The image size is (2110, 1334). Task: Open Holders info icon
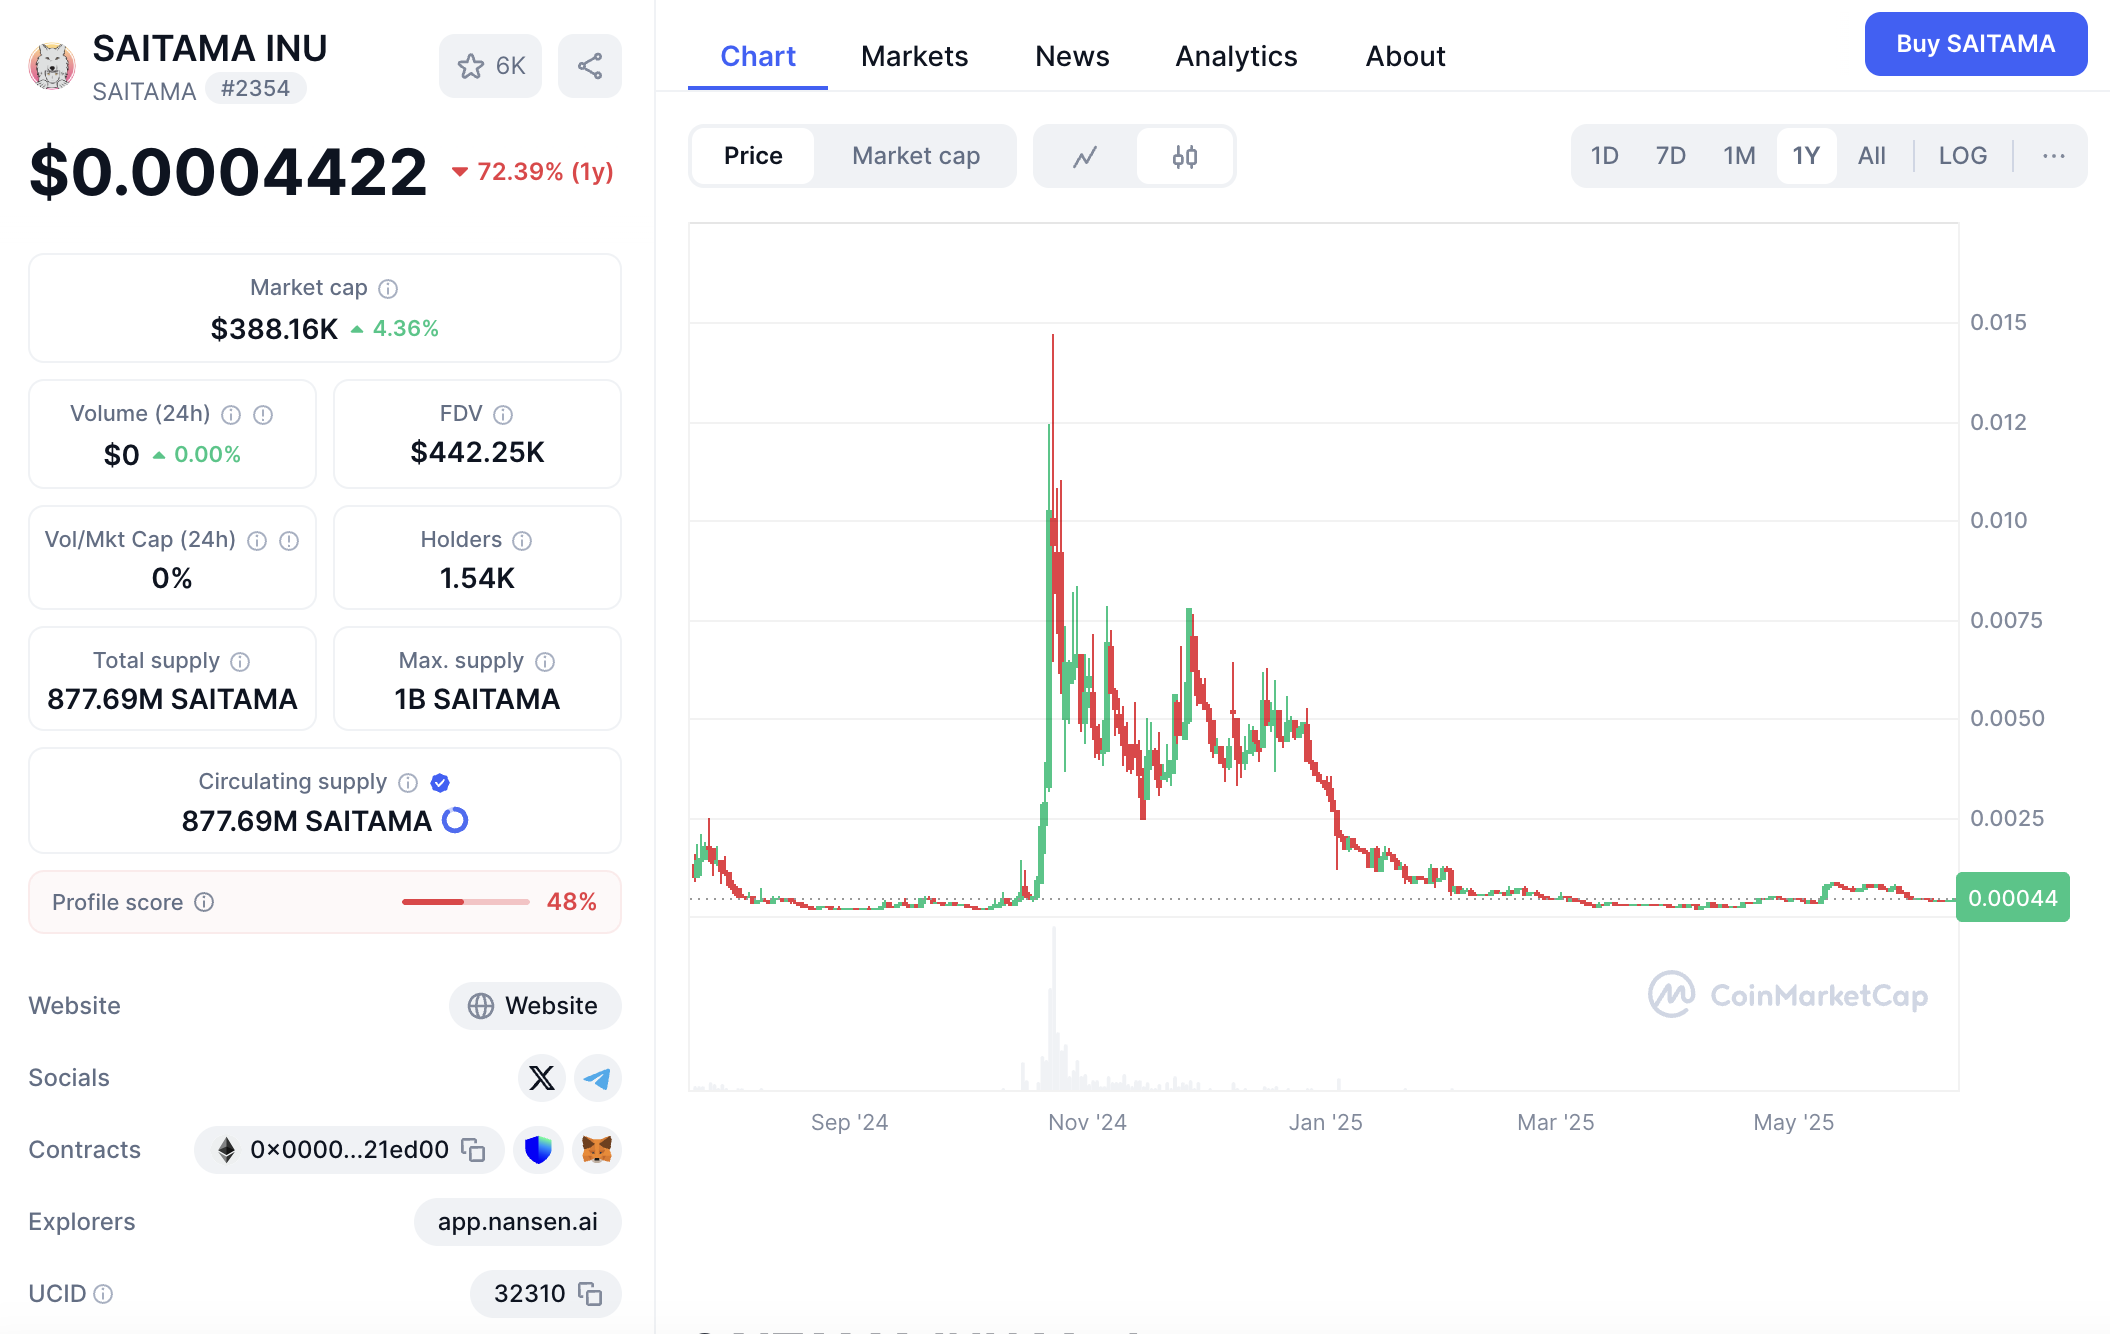pyautogui.click(x=522, y=541)
